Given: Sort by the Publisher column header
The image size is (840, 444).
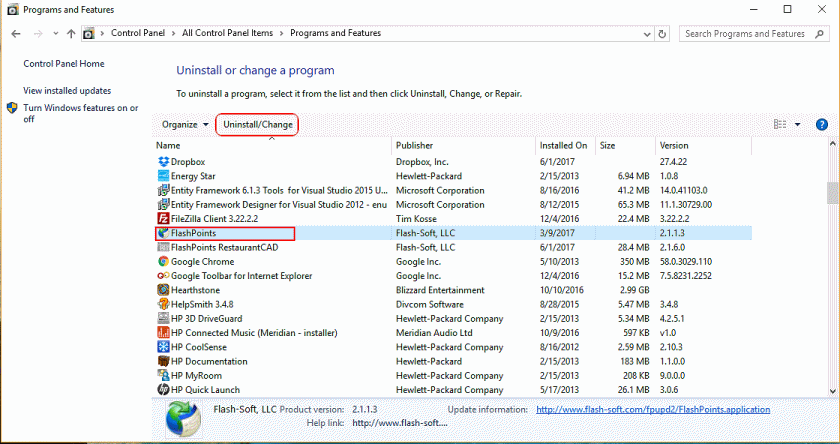Looking at the screenshot, I should click(x=464, y=146).
